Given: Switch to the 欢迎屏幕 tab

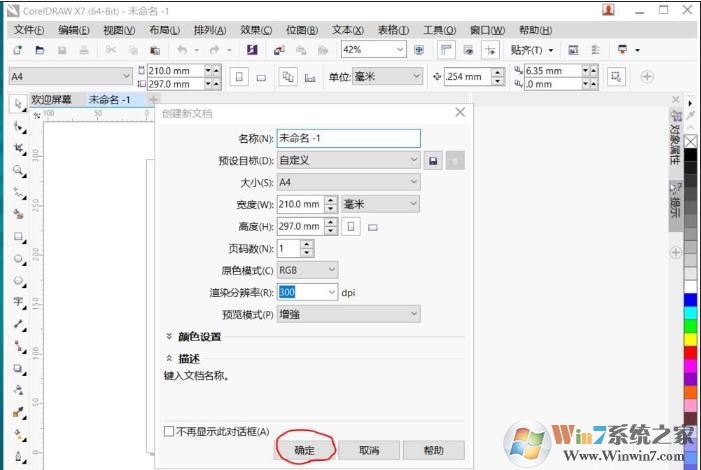Looking at the screenshot, I should click(51, 100).
